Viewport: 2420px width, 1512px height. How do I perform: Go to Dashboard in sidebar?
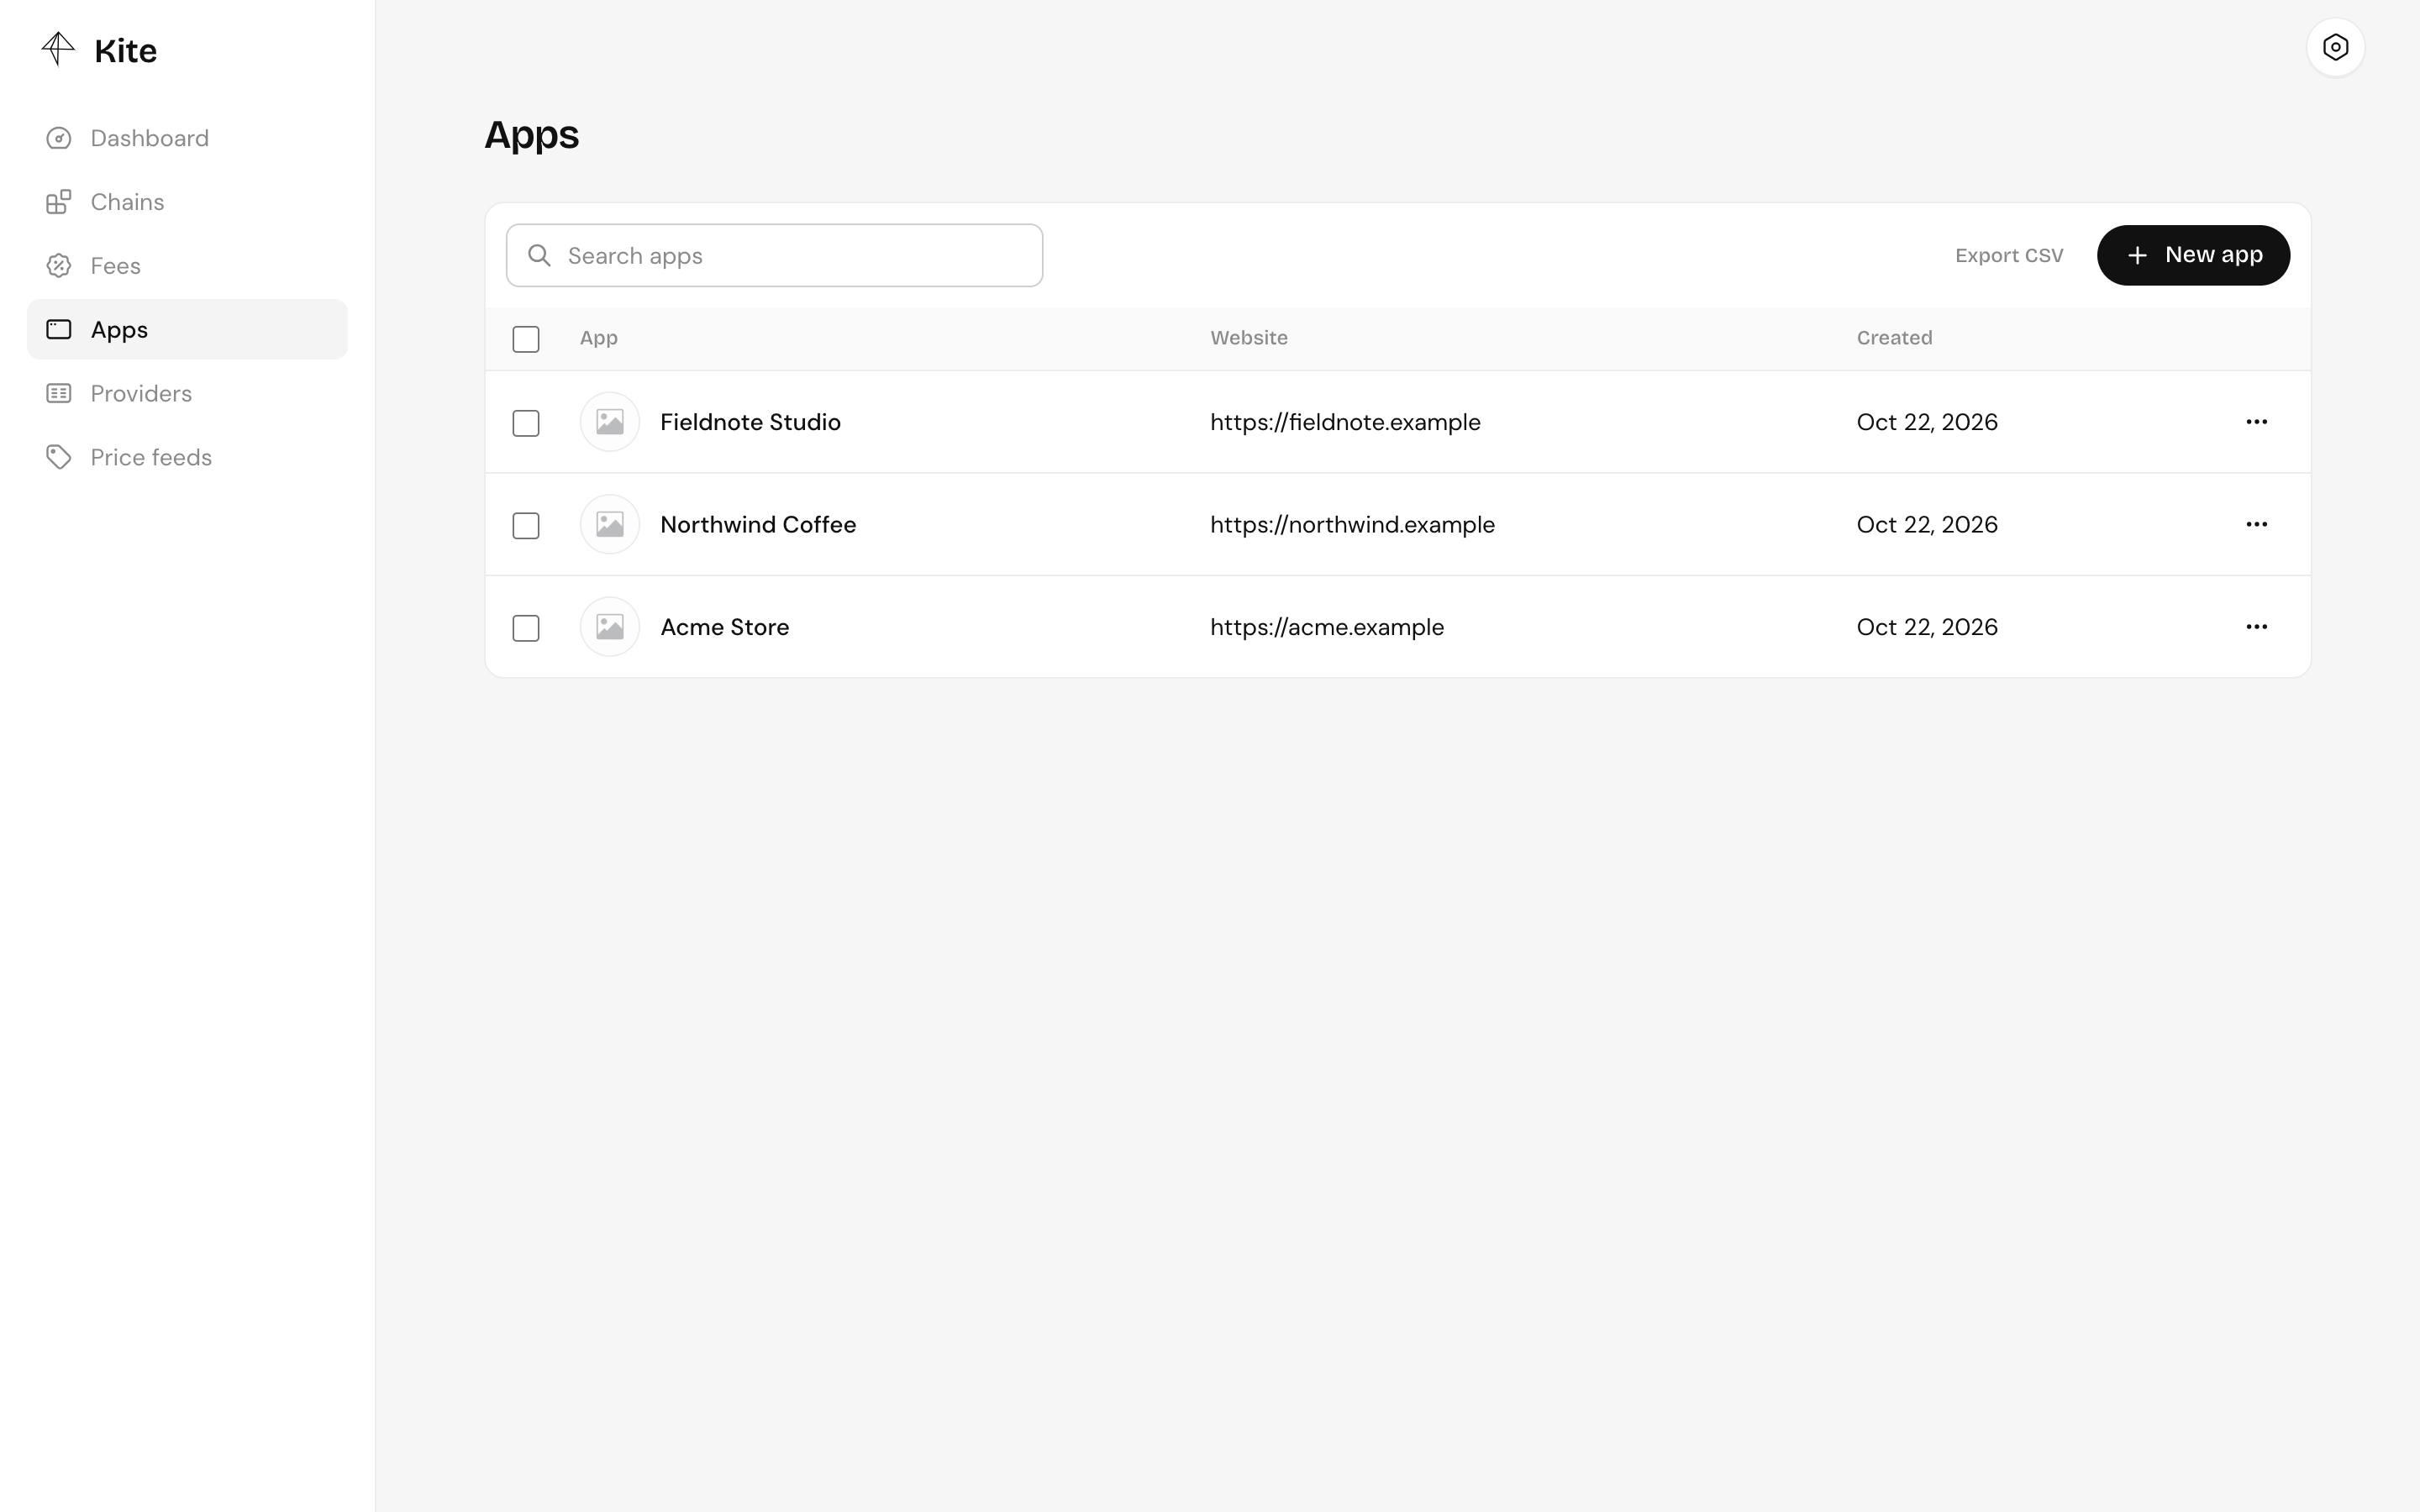click(187, 138)
